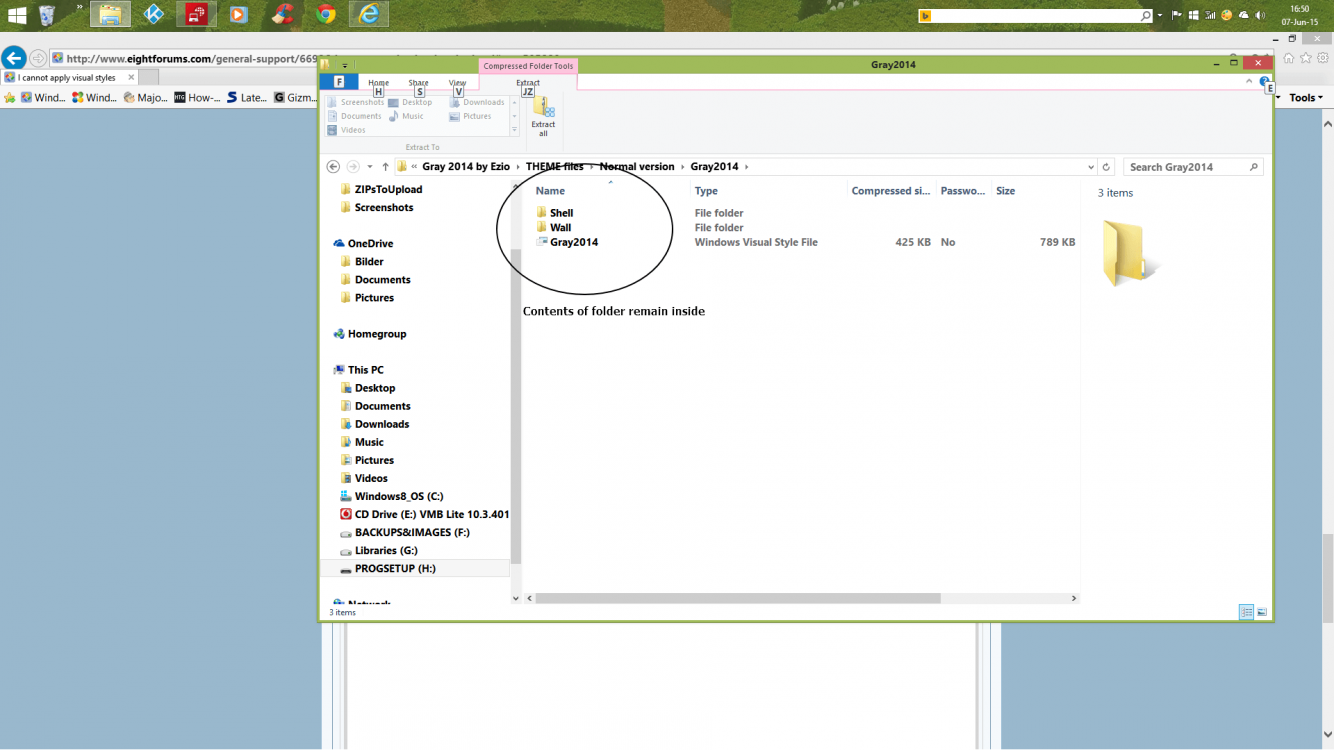The width and height of the screenshot is (1334, 750).
Task: Click Internet Explorer back button
Action: [13, 58]
